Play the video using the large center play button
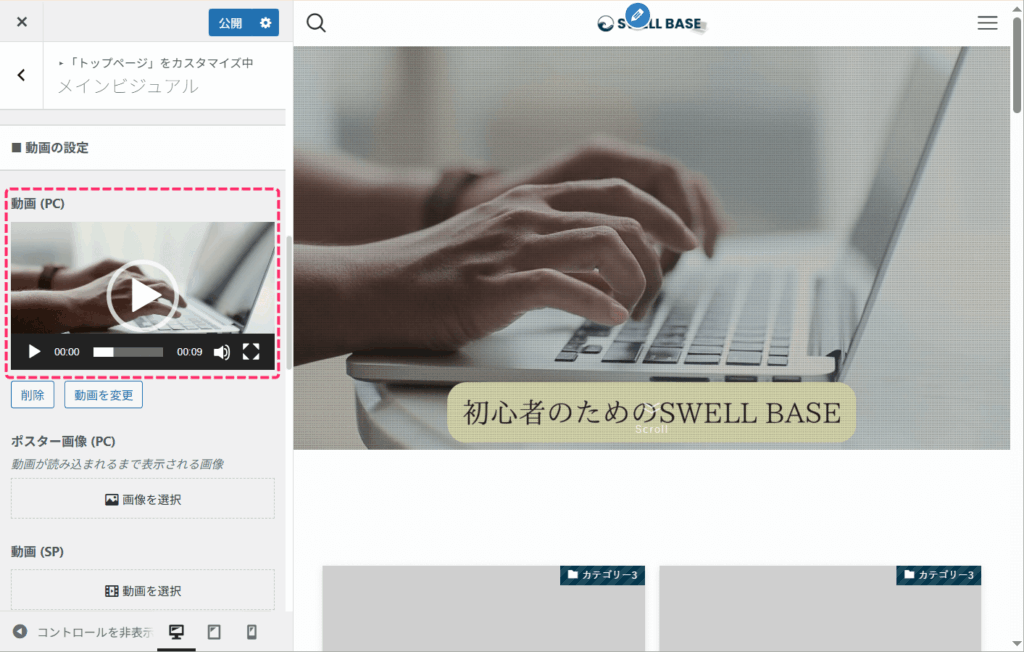The image size is (1024, 652). click(x=142, y=295)
